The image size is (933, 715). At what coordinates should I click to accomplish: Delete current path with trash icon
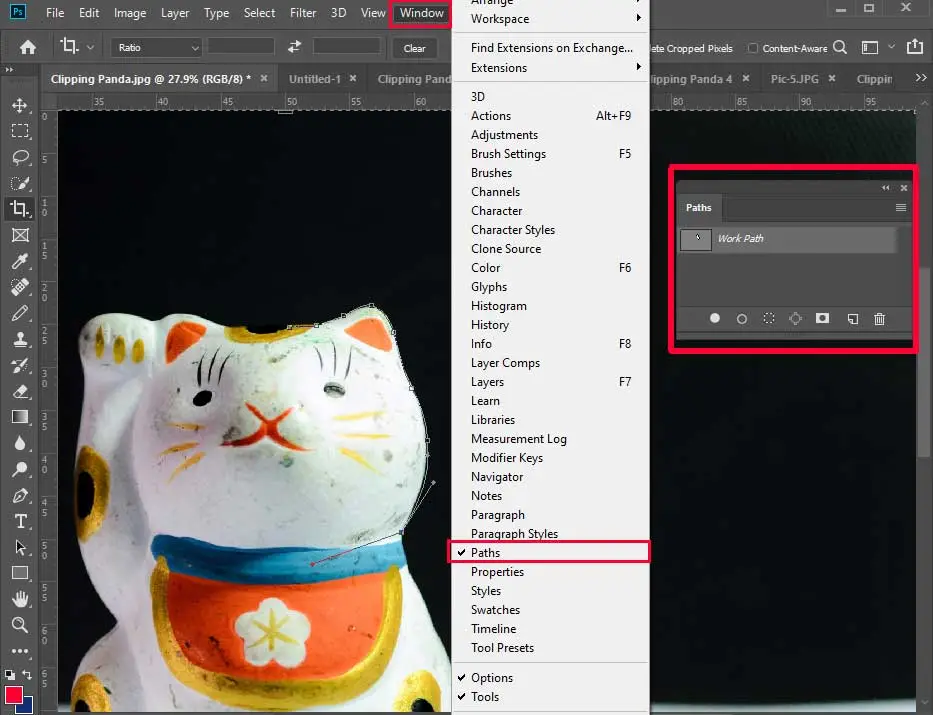879,319
